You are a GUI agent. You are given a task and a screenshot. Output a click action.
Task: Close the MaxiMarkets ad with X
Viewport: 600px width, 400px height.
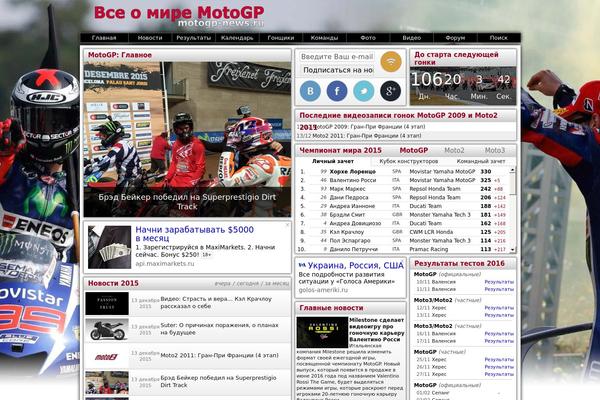pos(287,225)
